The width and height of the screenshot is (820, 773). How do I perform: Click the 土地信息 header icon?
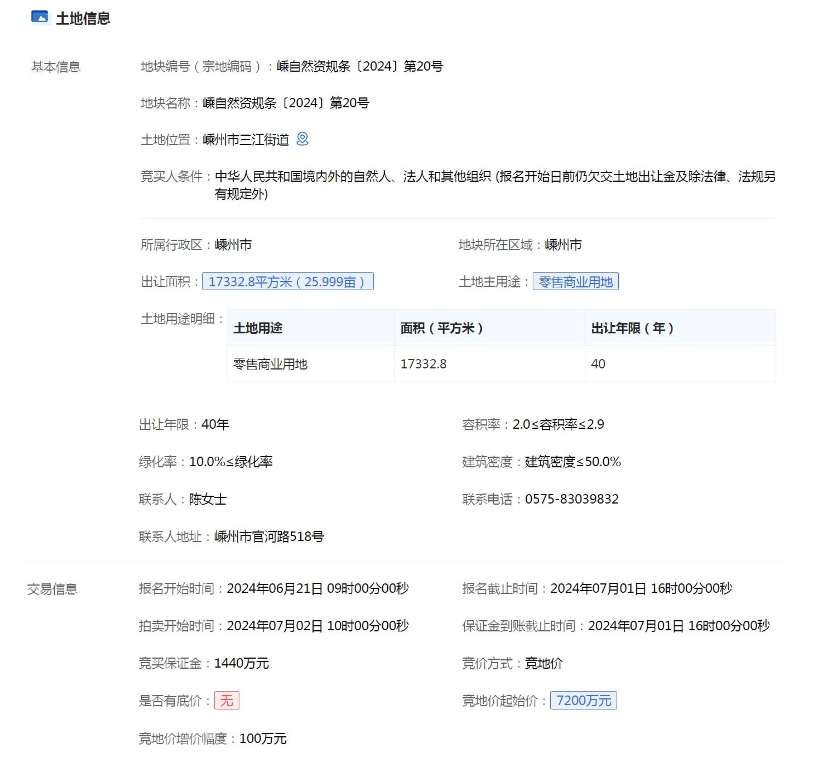click(x=39, y=17)
